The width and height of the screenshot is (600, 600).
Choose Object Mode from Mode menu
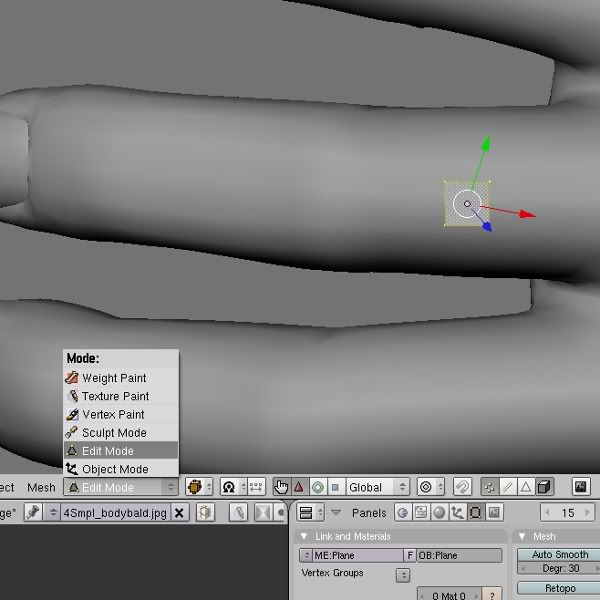(121, 469)
